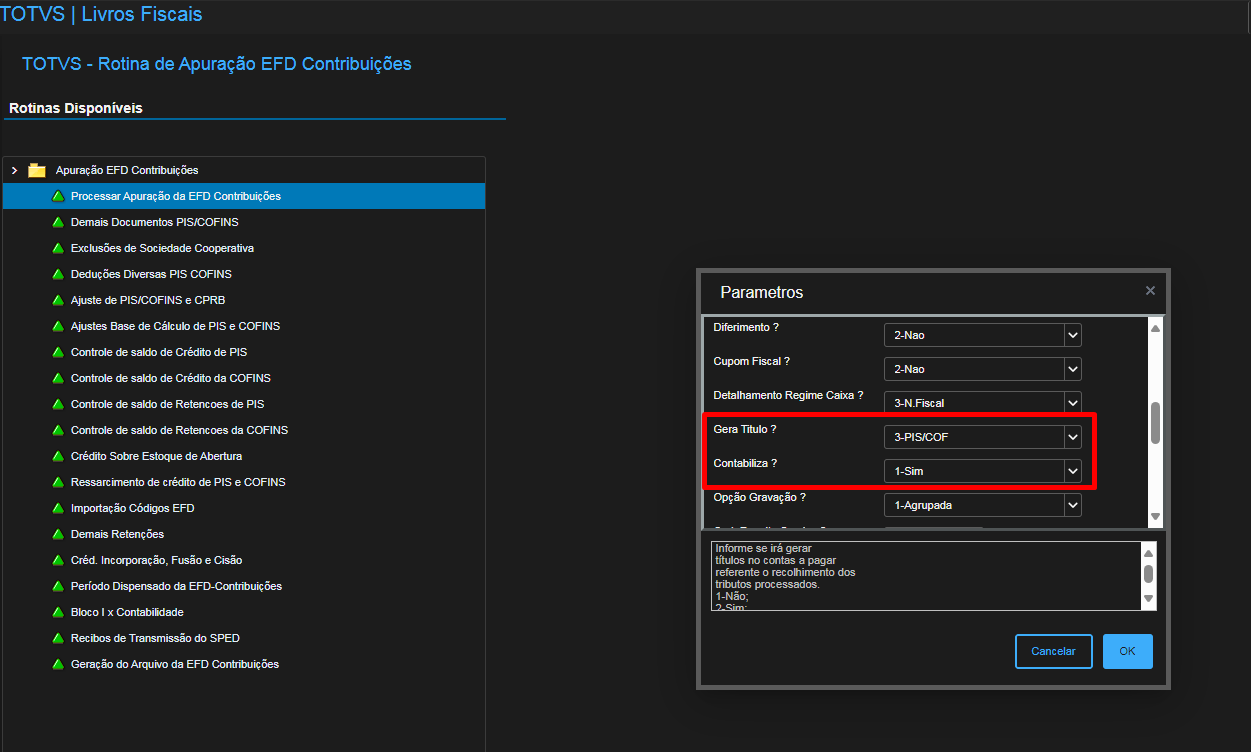The image size is (1251, 752).
Task: Open the Diferimento dropdown
Action: 1073,335
